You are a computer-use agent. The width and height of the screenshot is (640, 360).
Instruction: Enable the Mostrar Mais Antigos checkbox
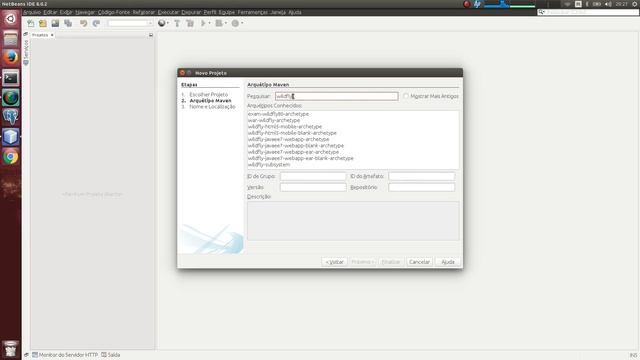pos(406,96)
